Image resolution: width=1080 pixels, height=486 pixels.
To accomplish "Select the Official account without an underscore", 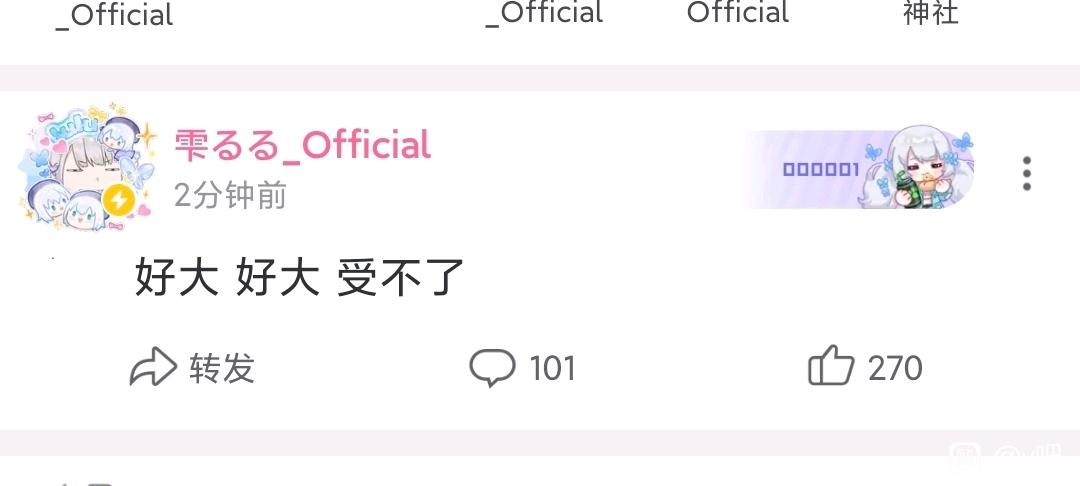I will [738, 12].
